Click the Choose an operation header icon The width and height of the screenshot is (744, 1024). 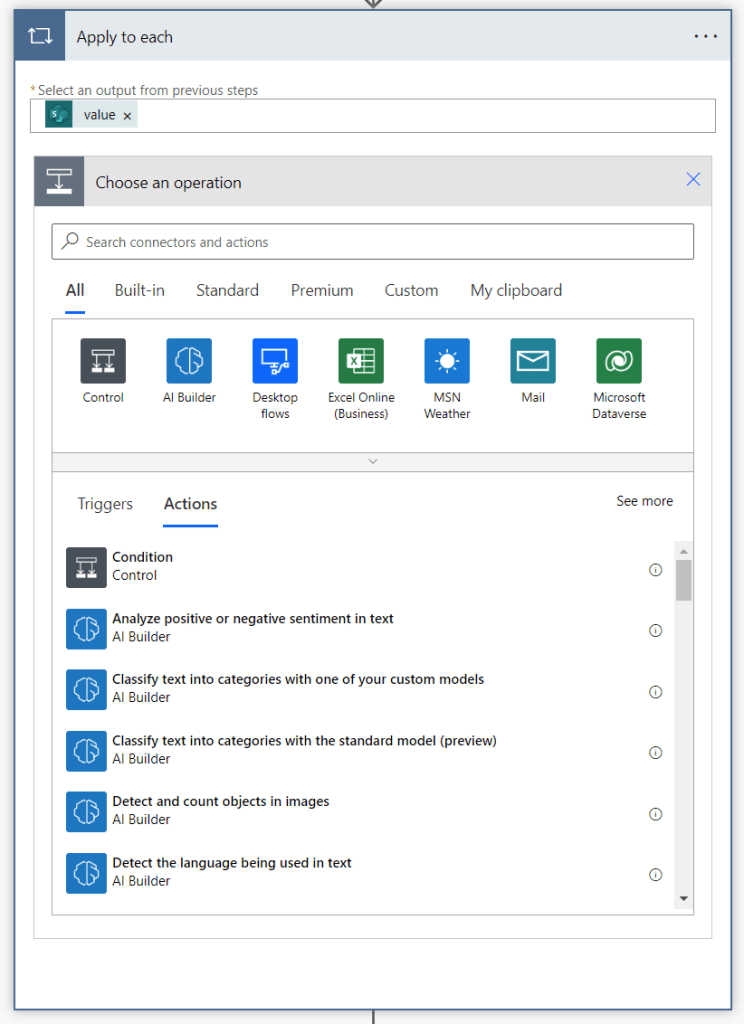59,182
